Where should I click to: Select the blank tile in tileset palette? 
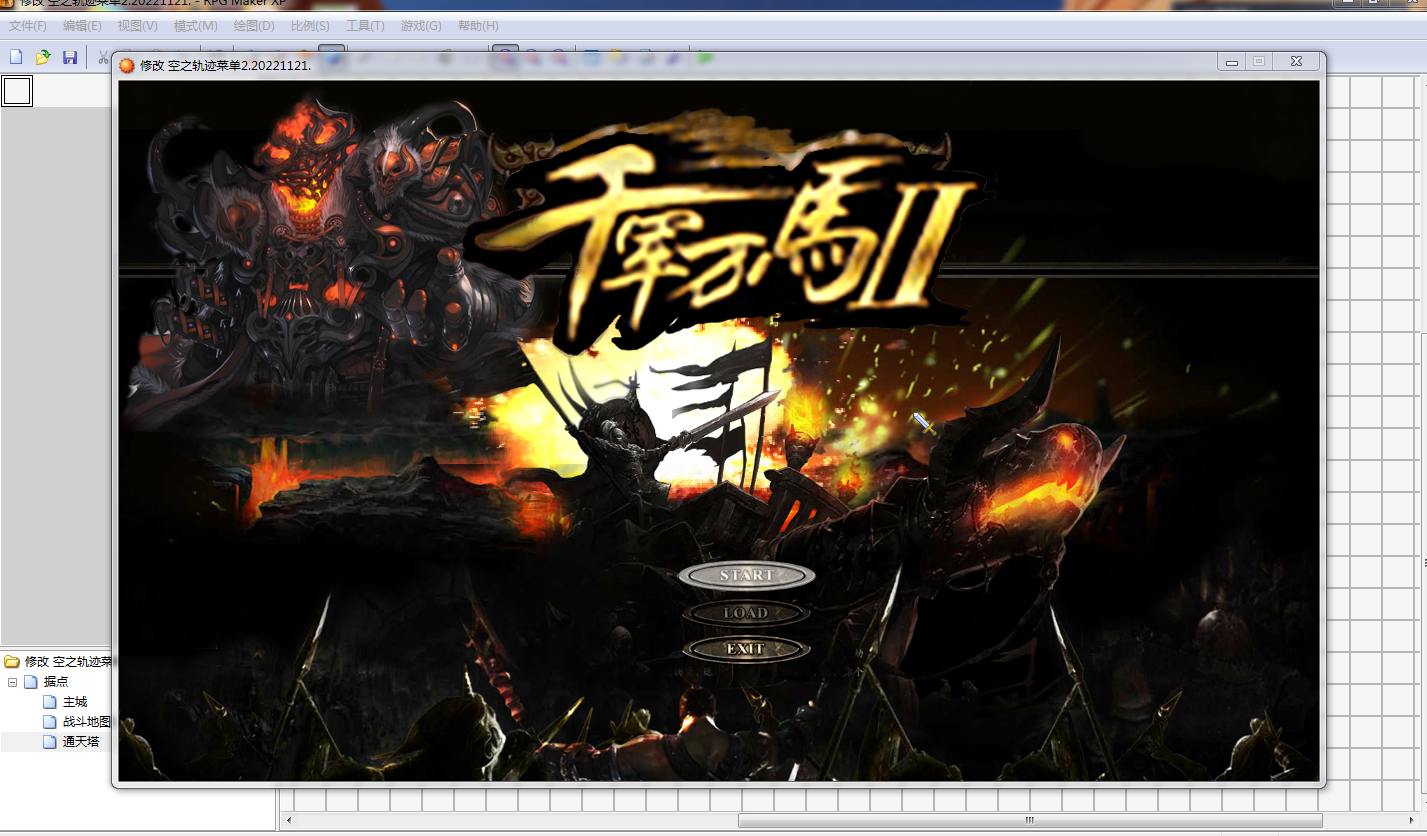click(x=17, y=91)
